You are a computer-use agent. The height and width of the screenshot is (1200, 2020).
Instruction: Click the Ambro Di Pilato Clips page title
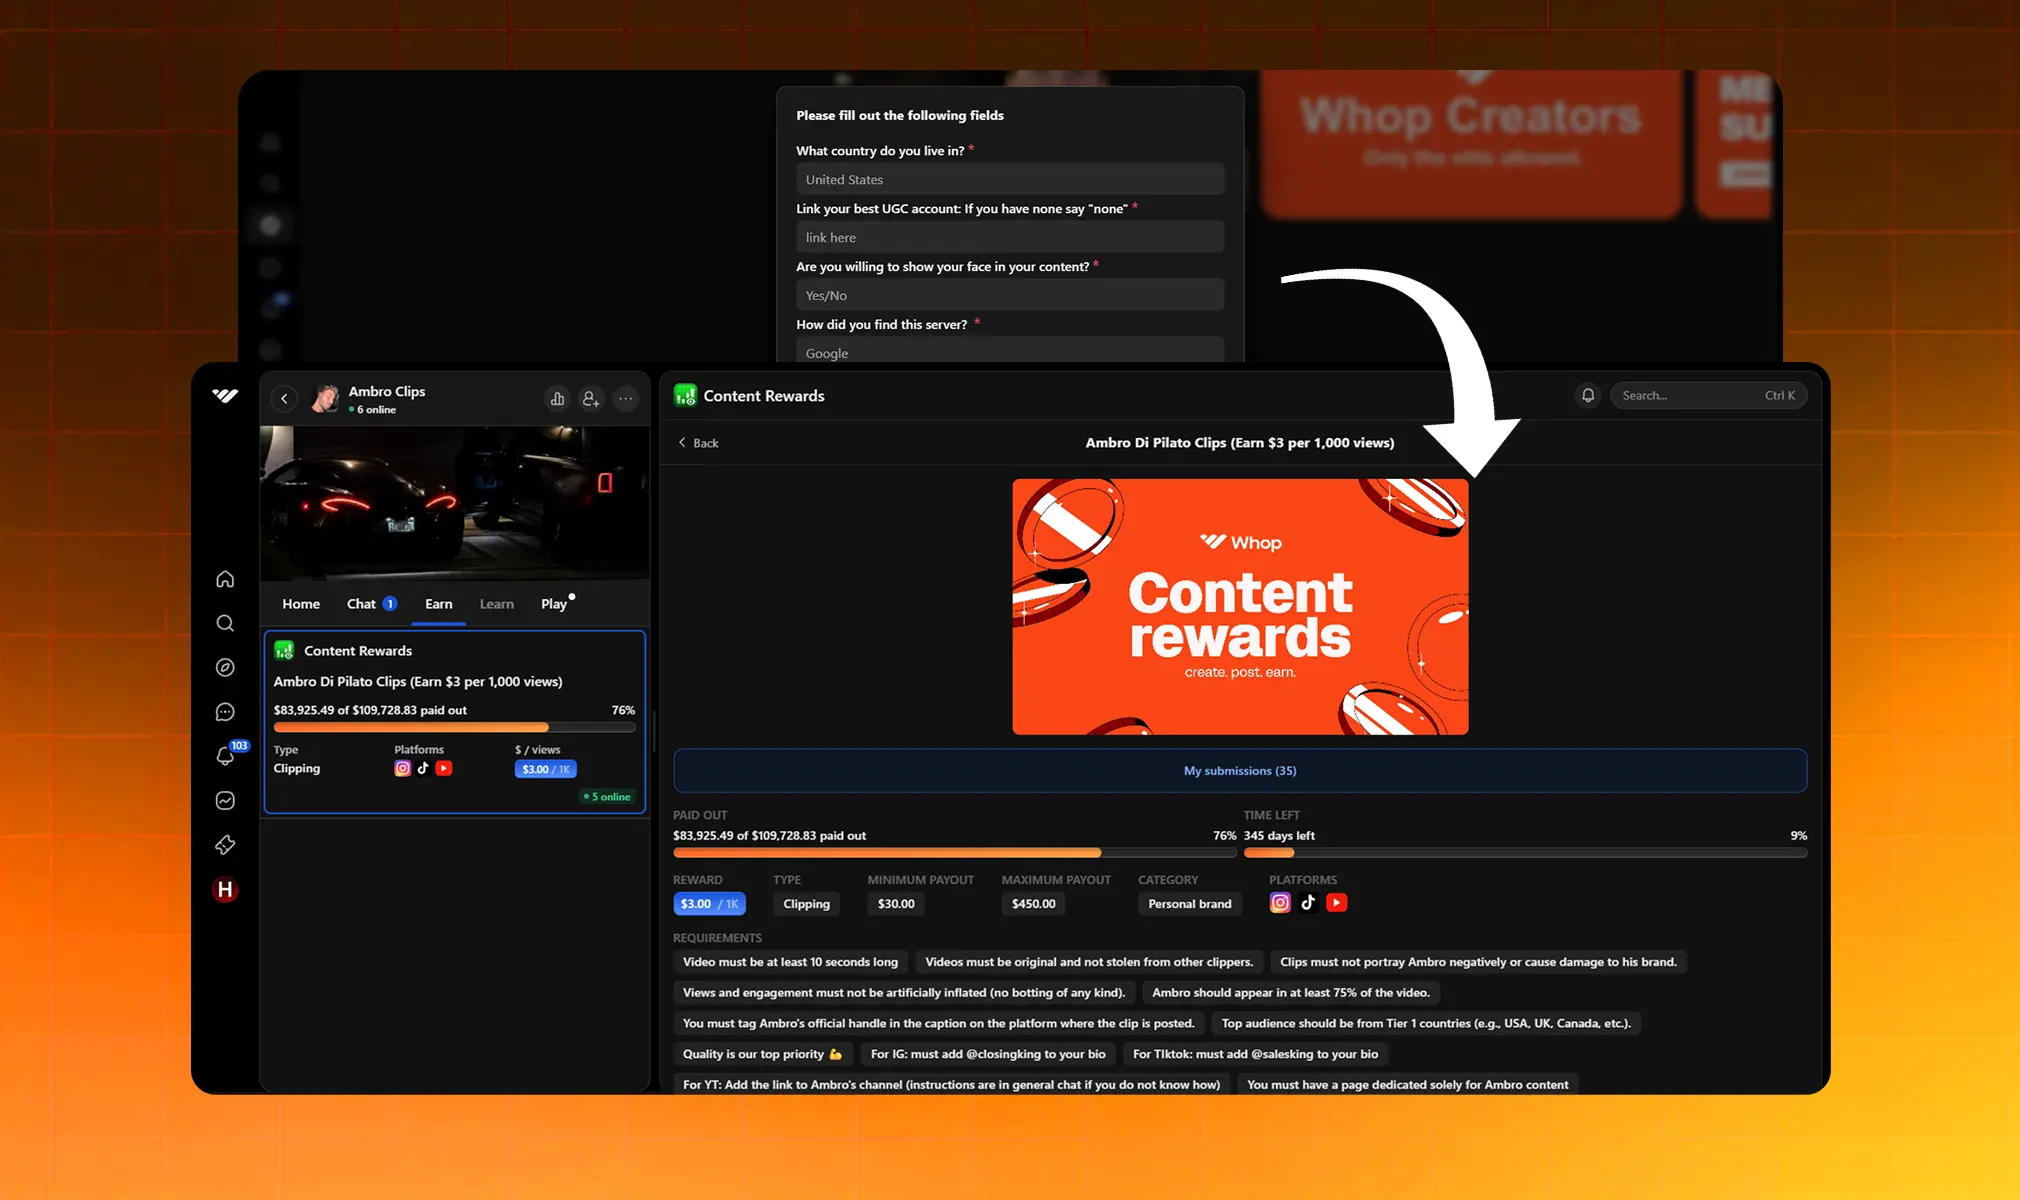tap(1240, 443)
